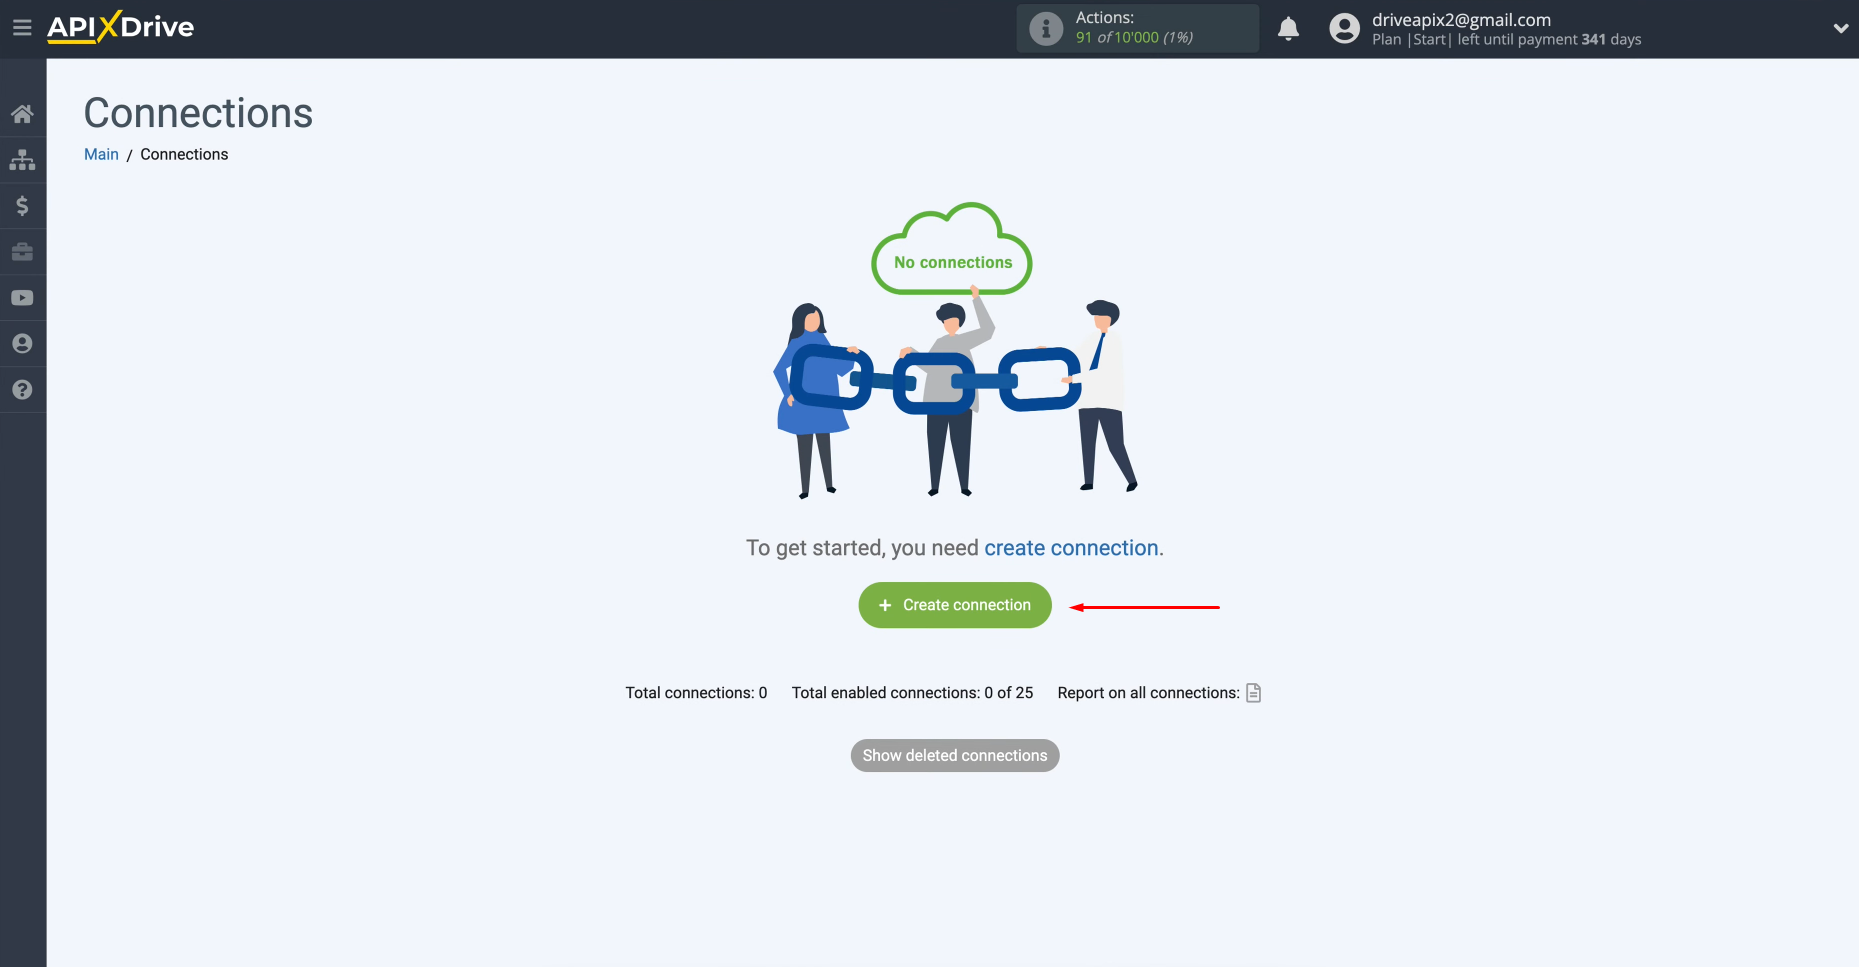Click the Actions usage counter panel
This screenshot has height=967, width=1859.
1137,28
